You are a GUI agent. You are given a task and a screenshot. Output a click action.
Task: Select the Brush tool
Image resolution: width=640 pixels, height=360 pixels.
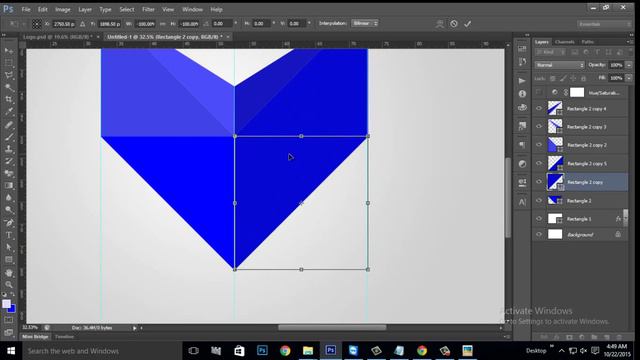(9, 137)
